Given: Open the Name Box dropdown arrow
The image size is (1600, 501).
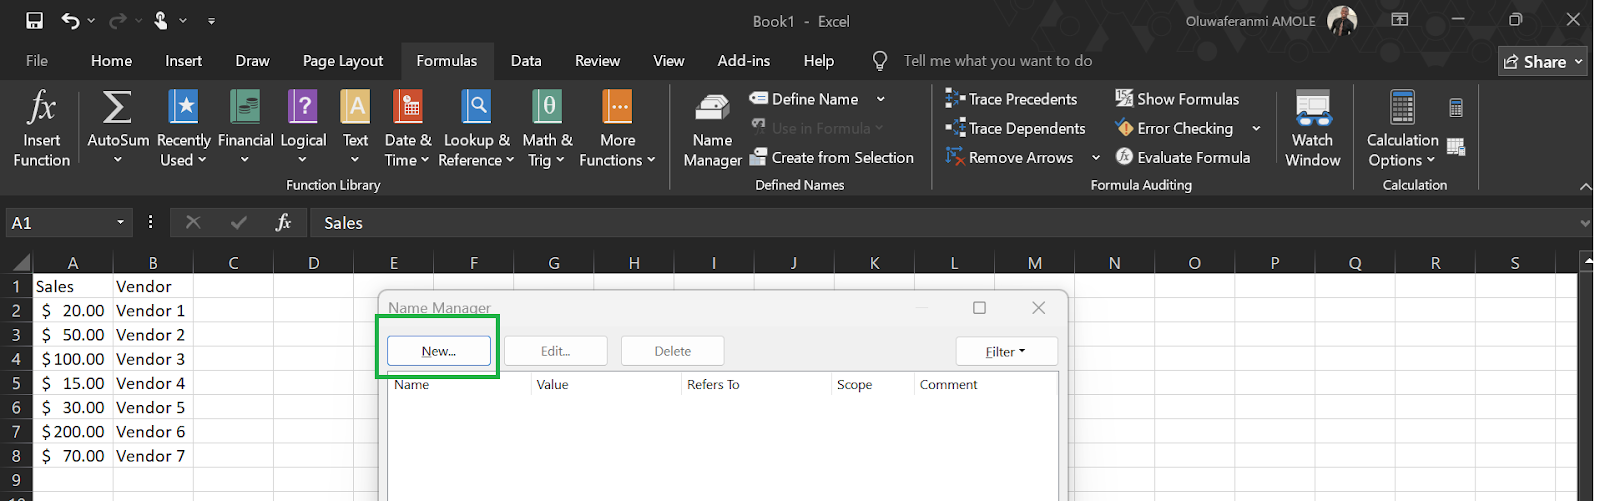Looking at the screenshot, I should (121, 222).
